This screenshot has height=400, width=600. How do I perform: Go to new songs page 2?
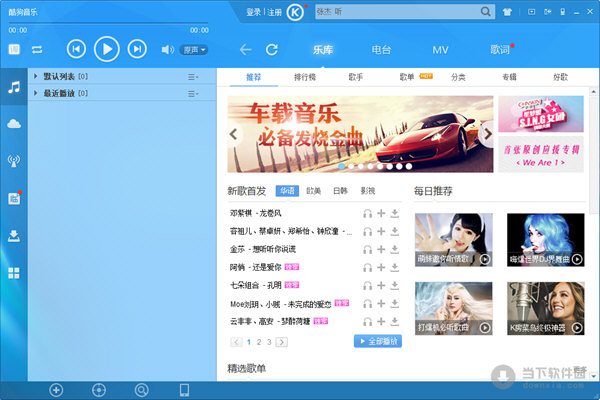[x=259, y=342]
